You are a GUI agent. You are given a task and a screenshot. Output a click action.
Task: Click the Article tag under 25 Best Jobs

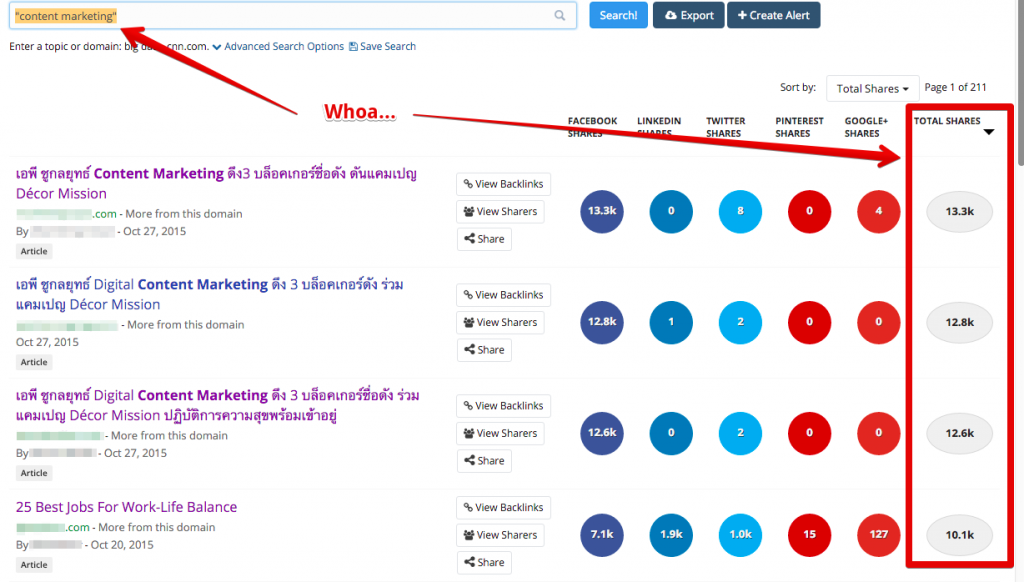point(34,565)
